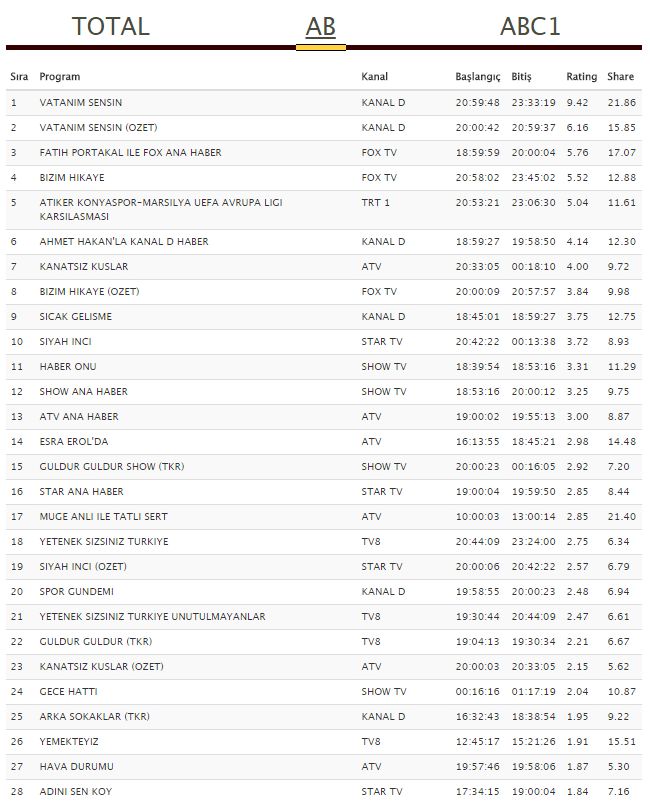This screenshot has height=804, width=650.
Task: Click the Başlangıç column header
Action: [x=477, y=77]
